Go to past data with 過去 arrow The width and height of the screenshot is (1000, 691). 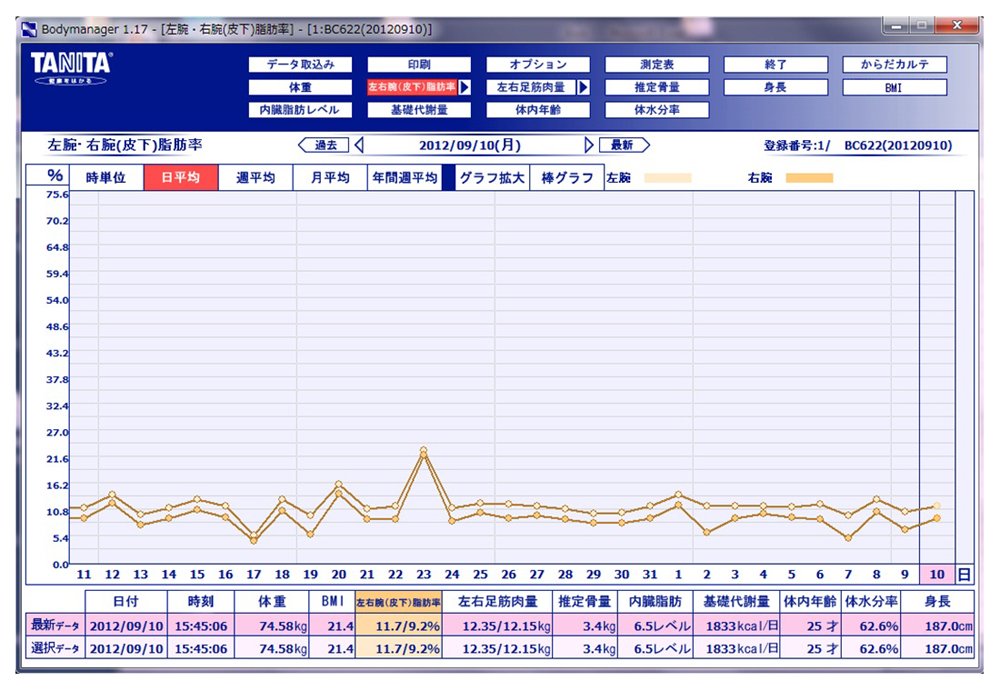323,145
